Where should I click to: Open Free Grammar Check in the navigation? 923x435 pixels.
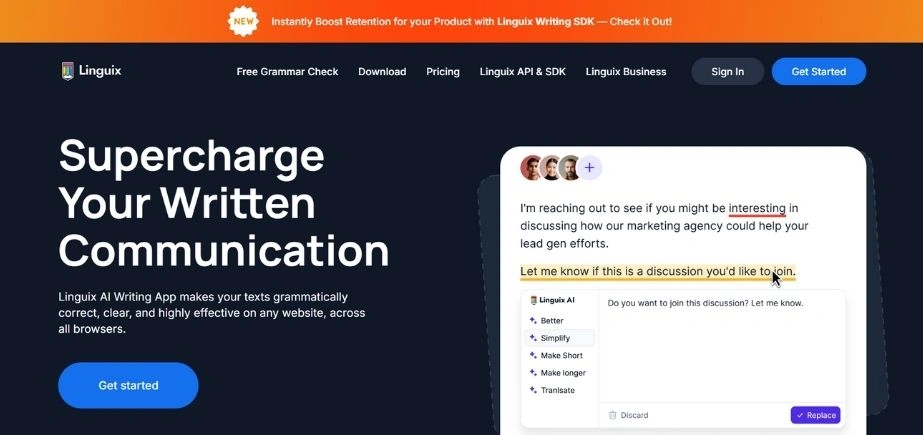point(287,72)
